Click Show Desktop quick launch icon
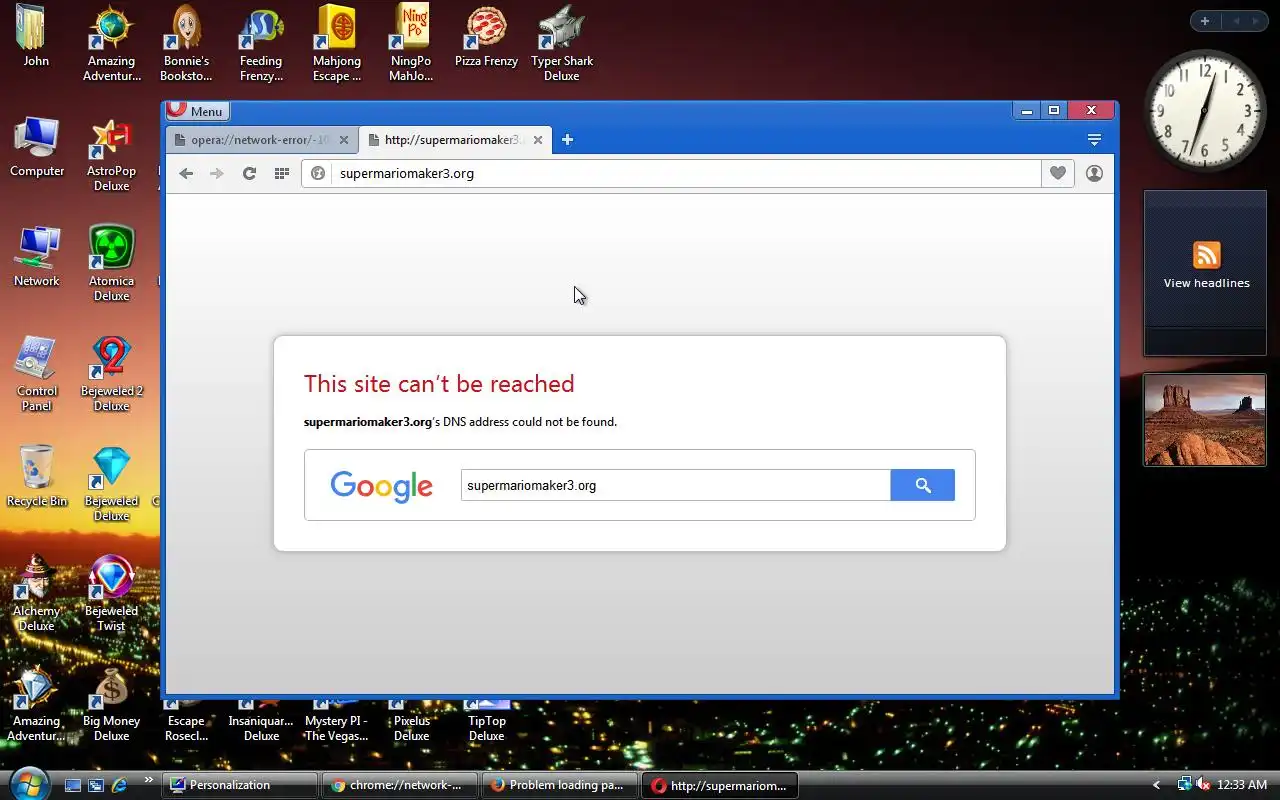Viewport: 1280px width, 800px height. (72, 785)
